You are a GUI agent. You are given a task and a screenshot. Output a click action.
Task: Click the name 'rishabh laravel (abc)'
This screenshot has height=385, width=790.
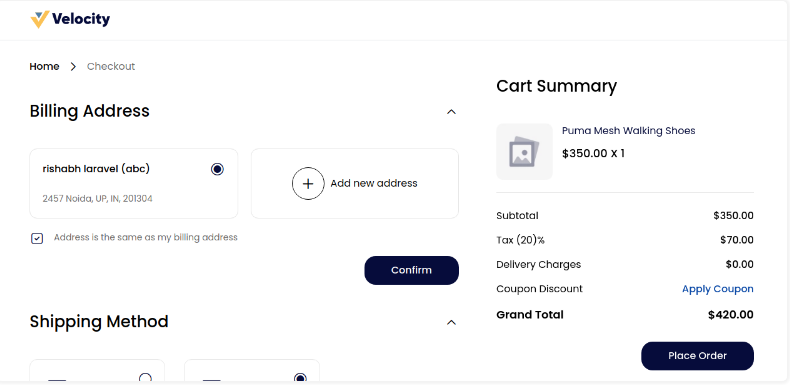[x=96, y=169]
